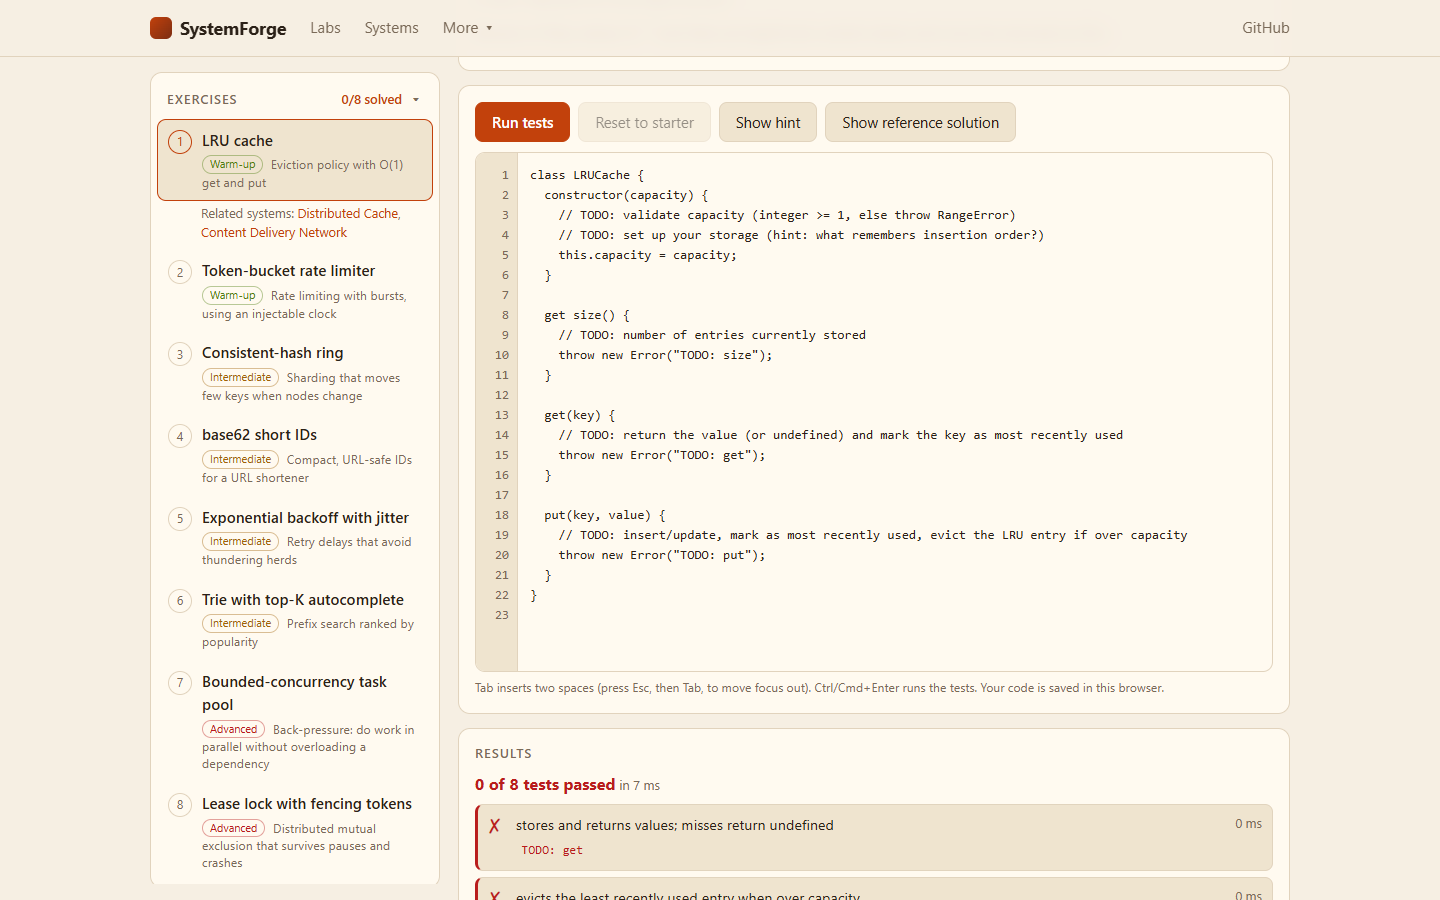This screenshot has width=1440, height=900.
Task: Click into the code editor at line 5
Action: 894,255
